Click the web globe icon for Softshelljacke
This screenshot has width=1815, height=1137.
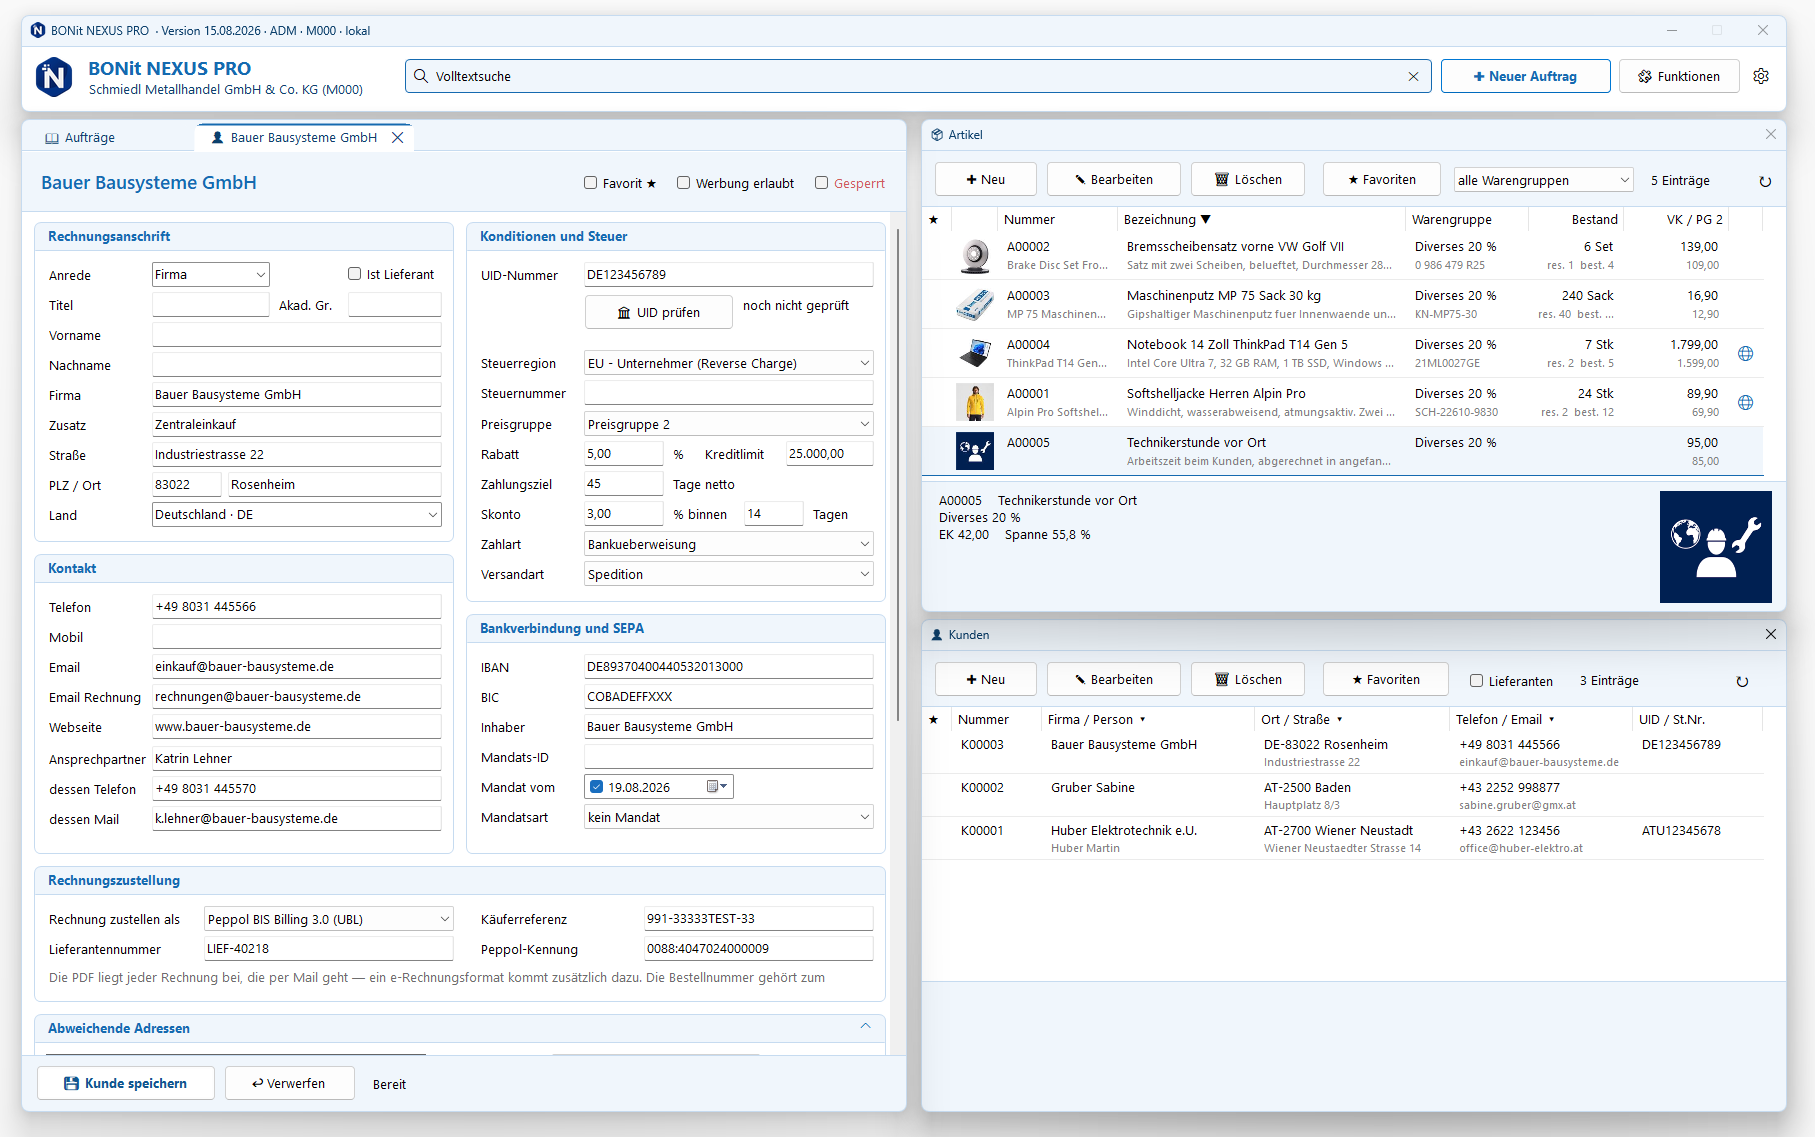click(x=1745, y=402)
